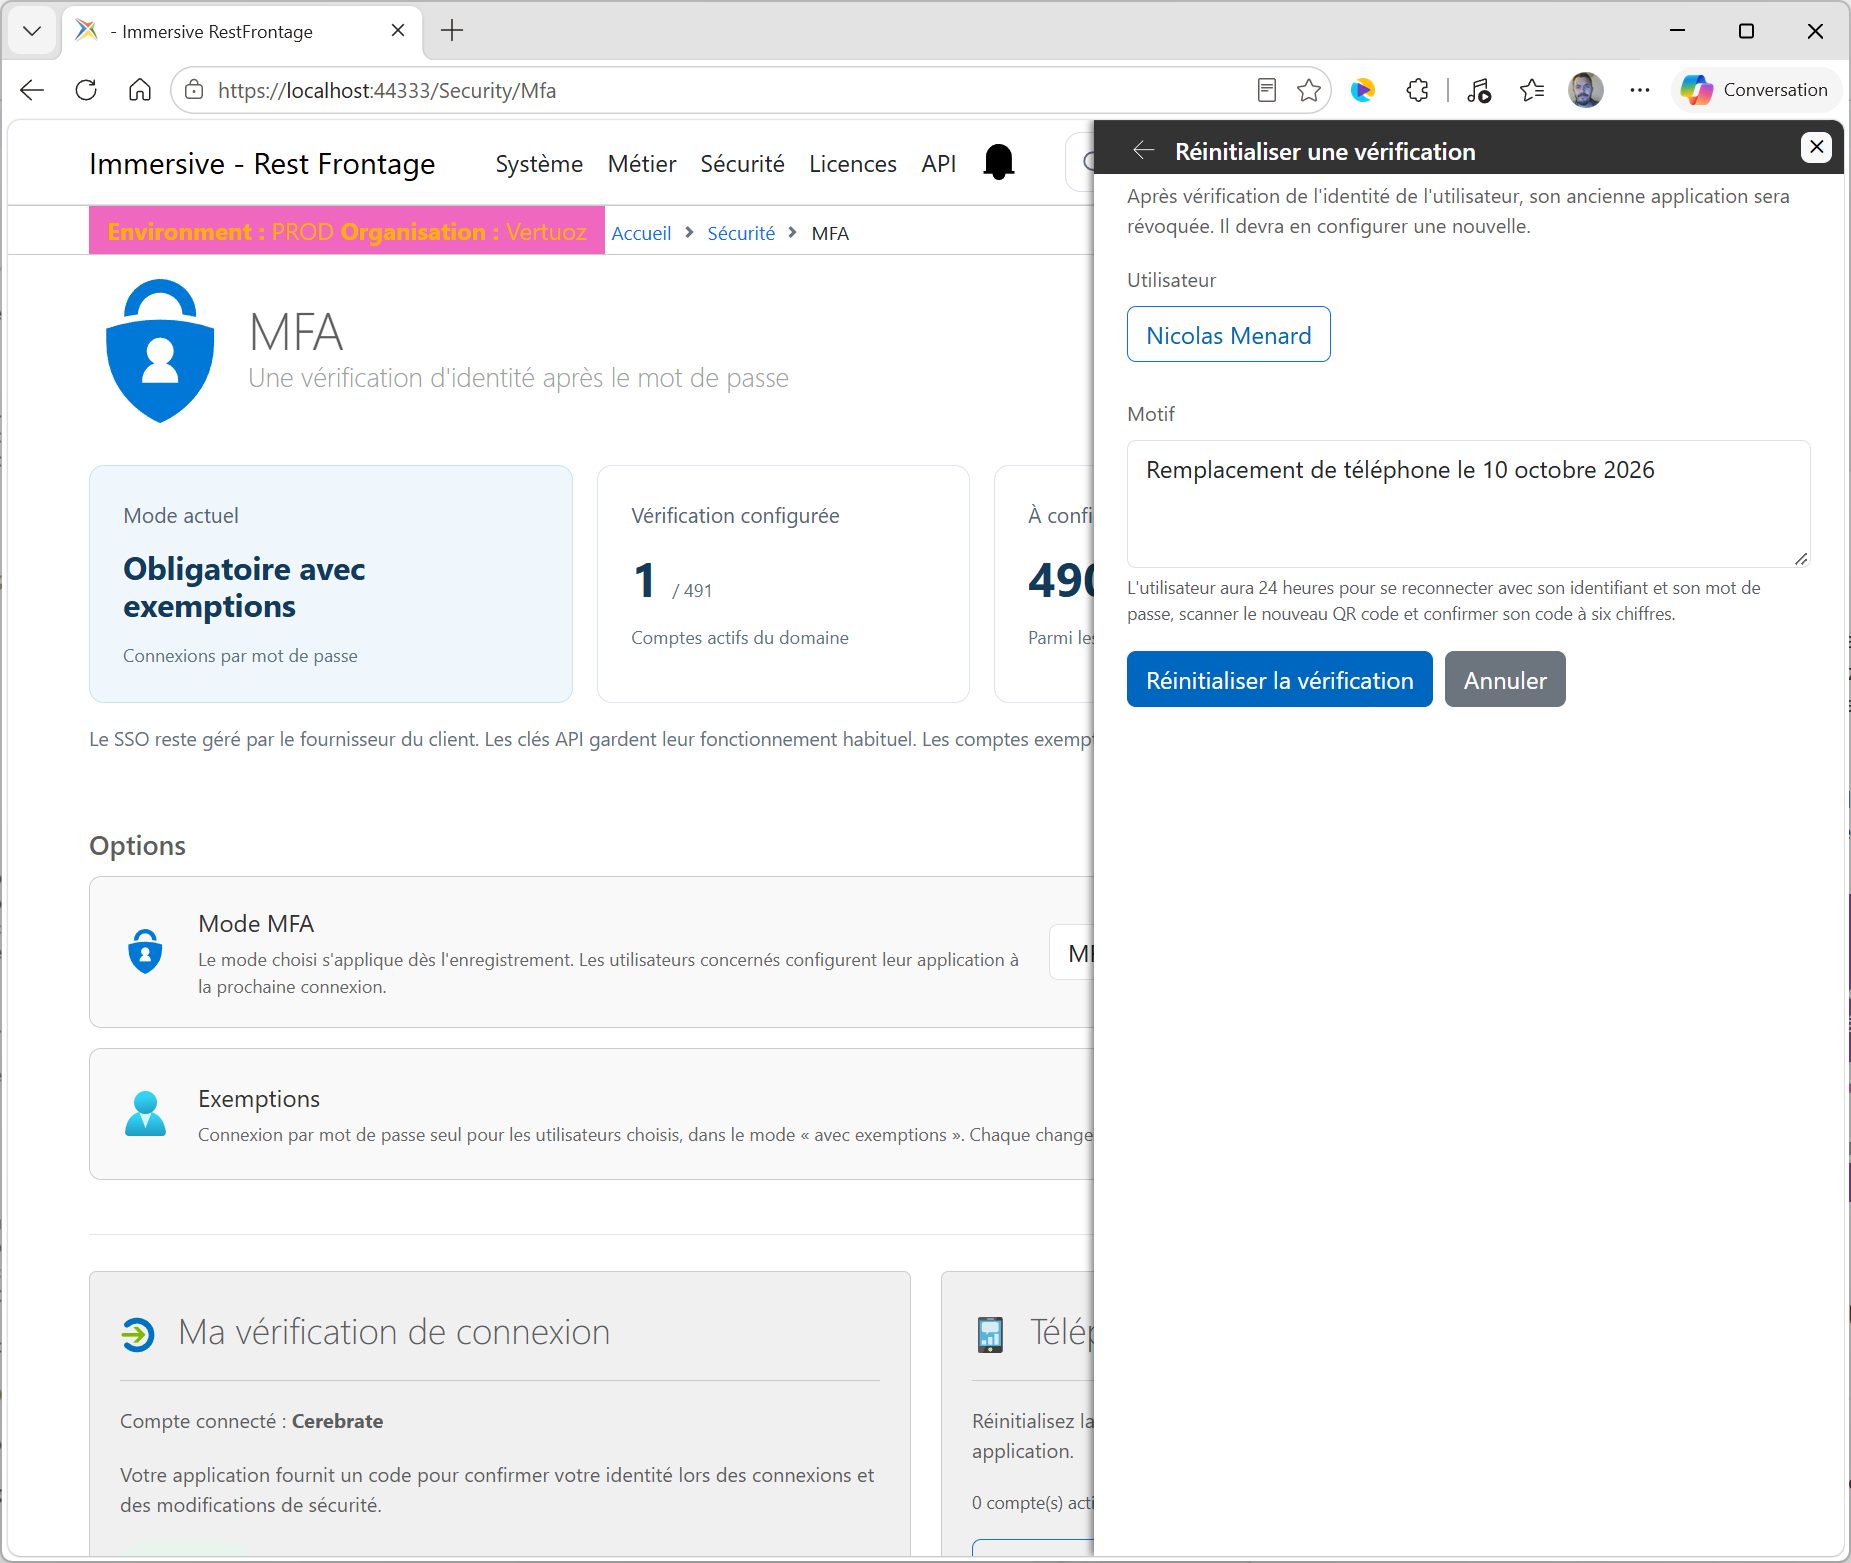Open the browser Settings and more menu

pyautogui.click(x=1640, y=90)
